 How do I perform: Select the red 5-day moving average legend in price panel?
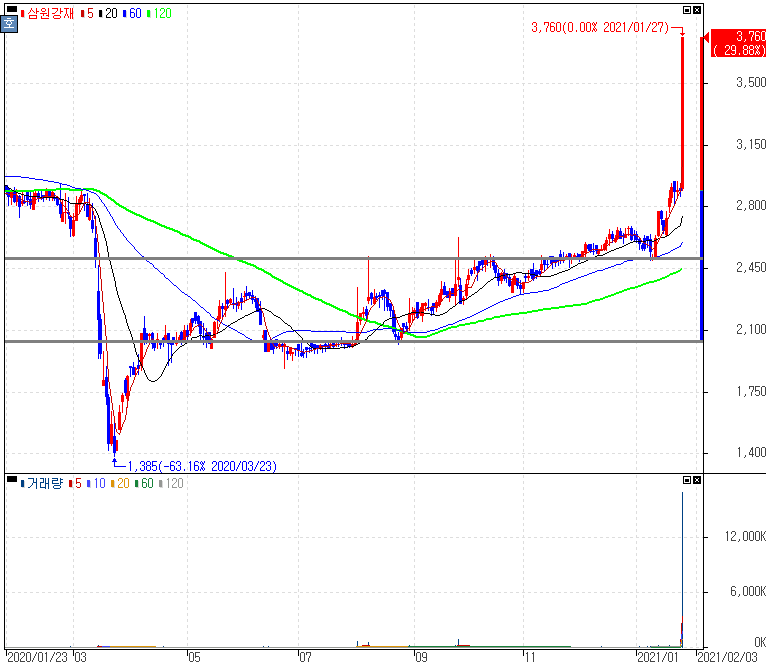87,14
